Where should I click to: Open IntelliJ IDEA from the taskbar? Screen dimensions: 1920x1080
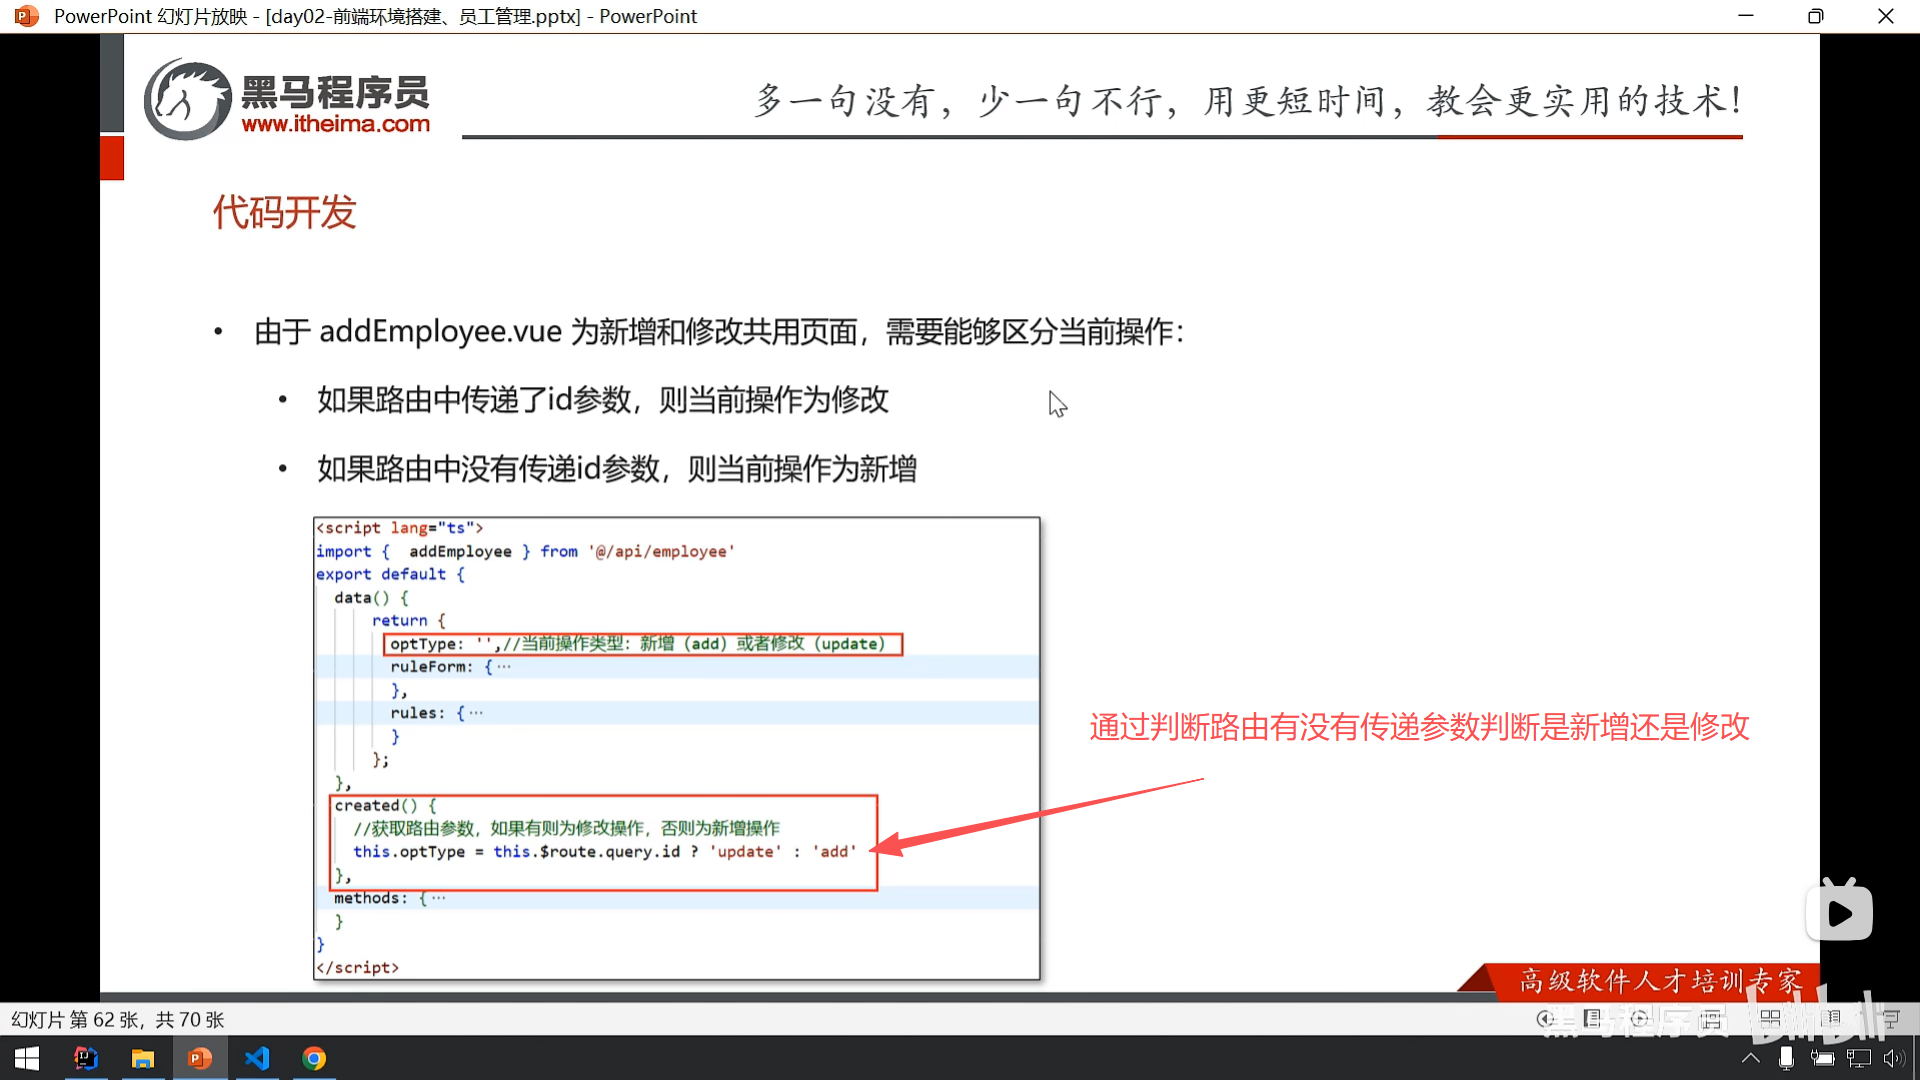pos(86,1058)
